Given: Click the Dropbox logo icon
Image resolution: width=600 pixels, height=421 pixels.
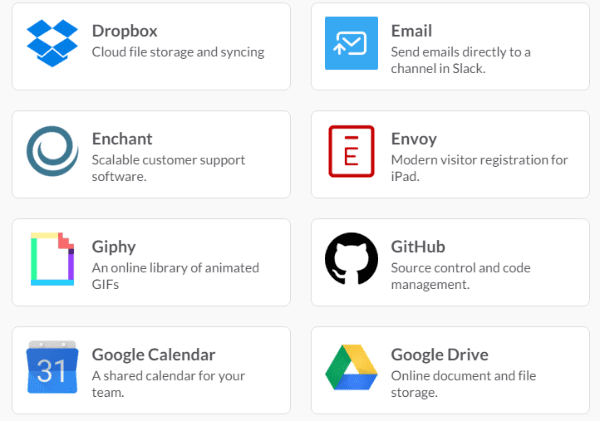Looking at the screenshot, I should [x=52, y=43].
